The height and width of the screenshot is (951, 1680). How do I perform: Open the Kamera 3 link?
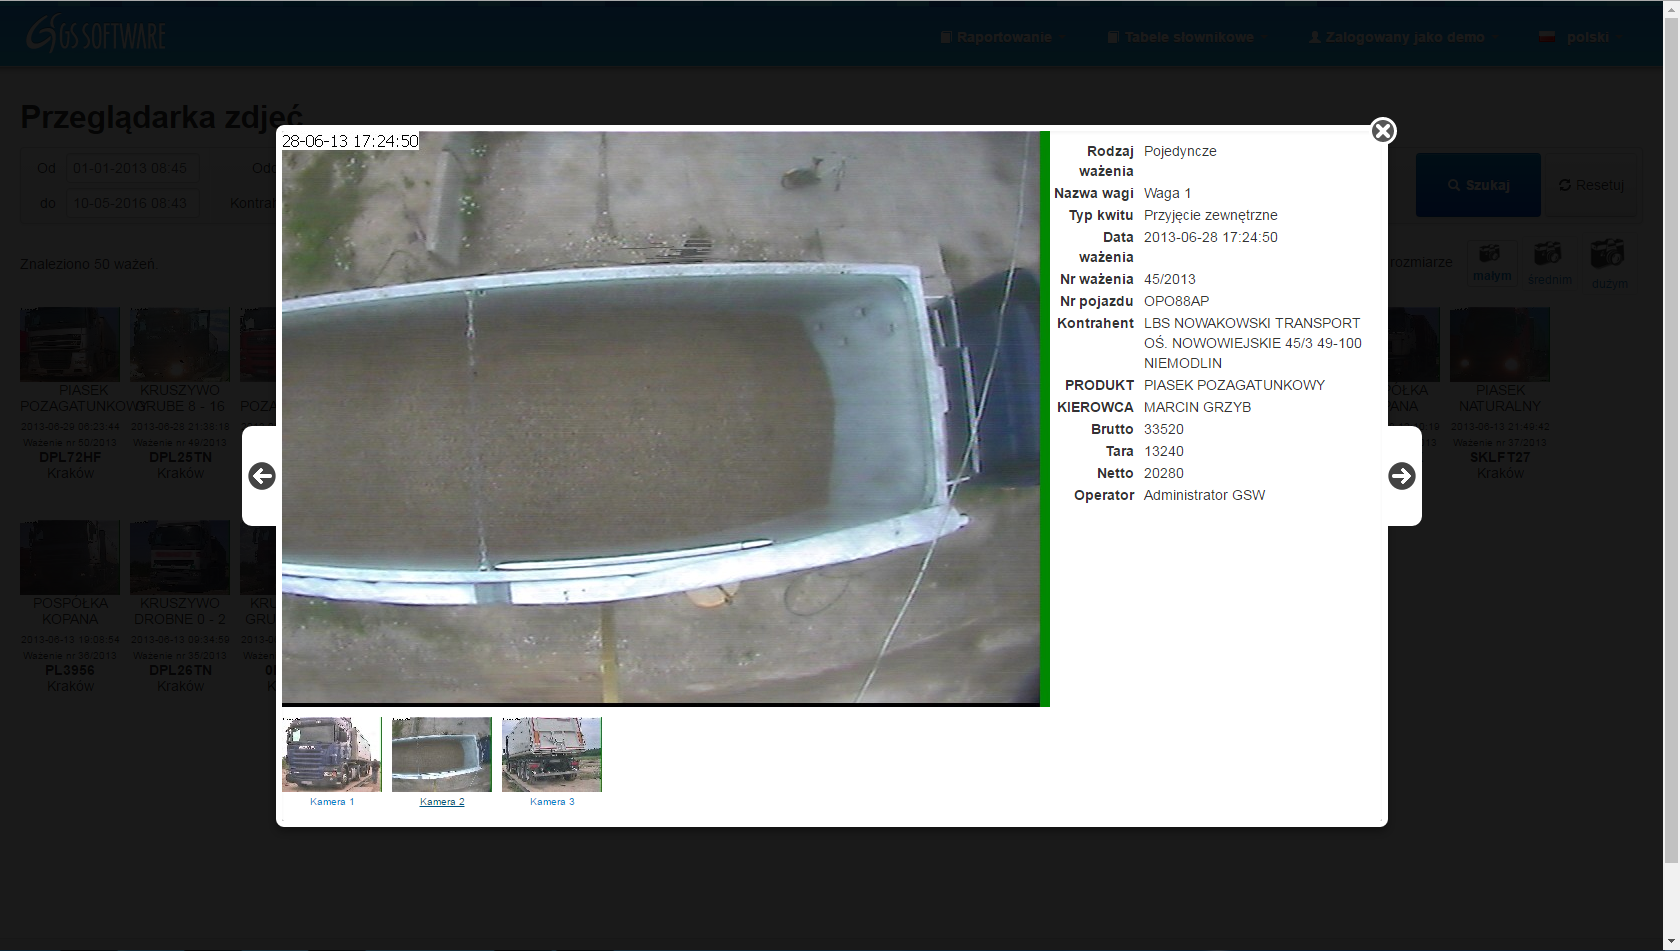click(552, 802)
